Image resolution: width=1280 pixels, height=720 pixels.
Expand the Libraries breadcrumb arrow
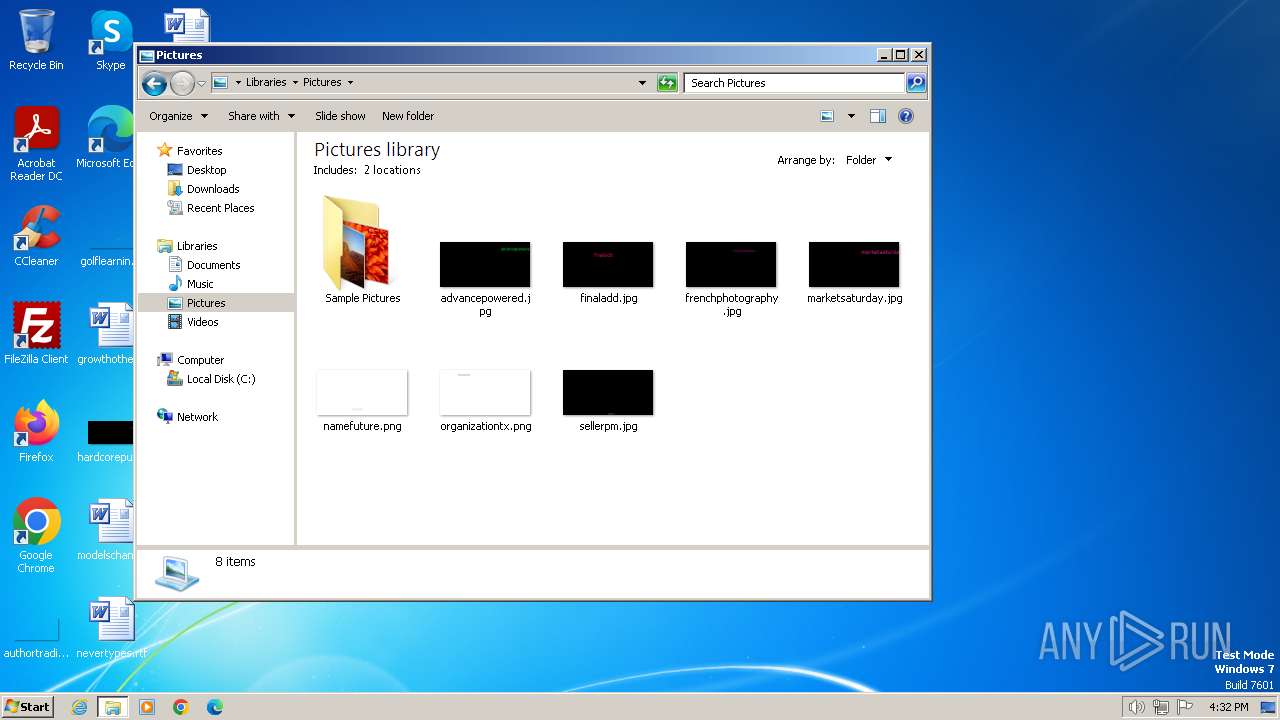coord(295,83)
